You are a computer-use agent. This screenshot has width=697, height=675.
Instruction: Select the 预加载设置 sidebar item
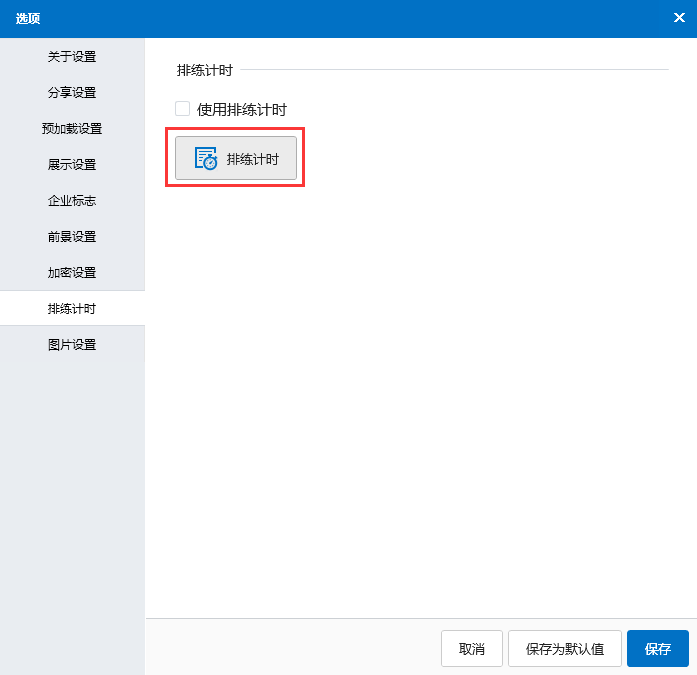(x=72, y=129)
